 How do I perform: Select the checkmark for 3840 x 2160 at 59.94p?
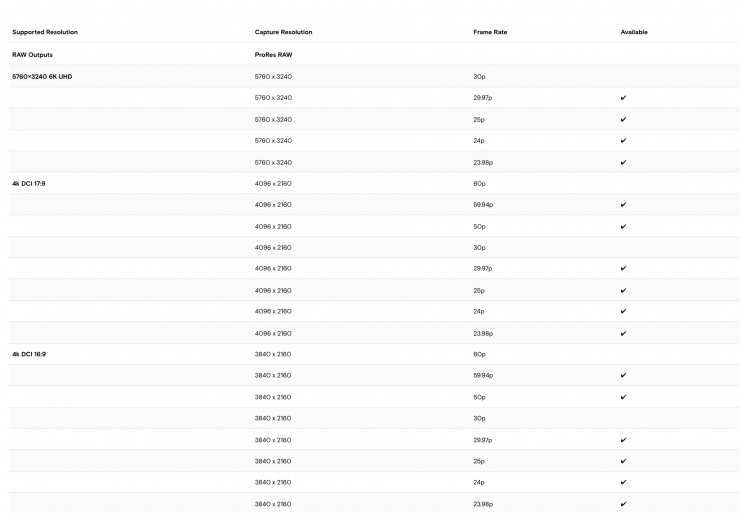[623, 376]
